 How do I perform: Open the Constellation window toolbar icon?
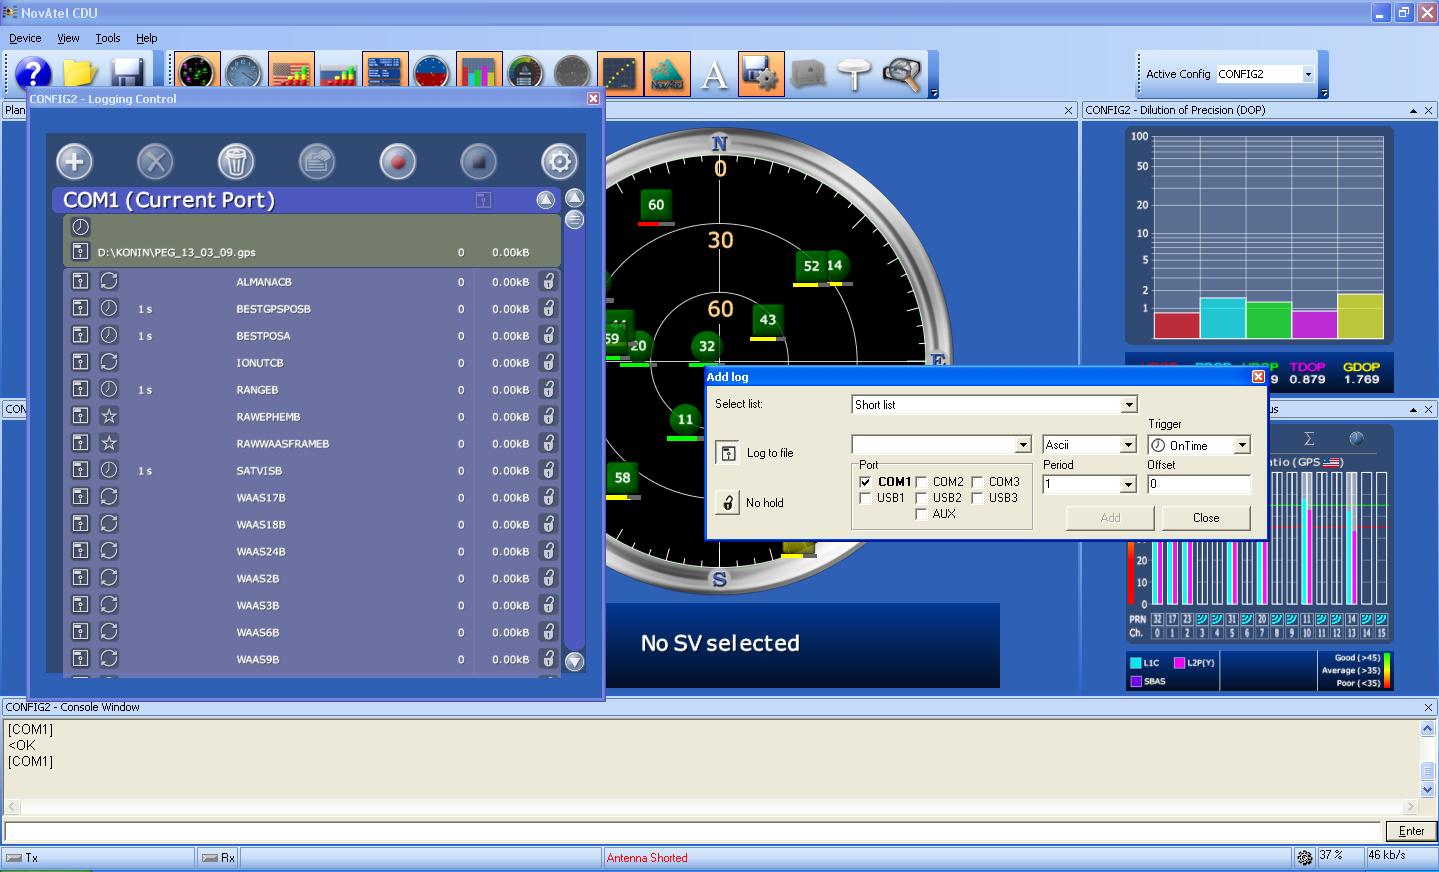tap(197, 74)
